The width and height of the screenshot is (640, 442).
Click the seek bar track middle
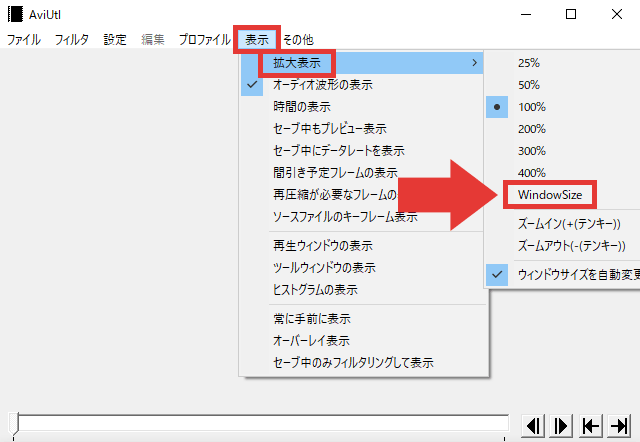click(263, 423)
